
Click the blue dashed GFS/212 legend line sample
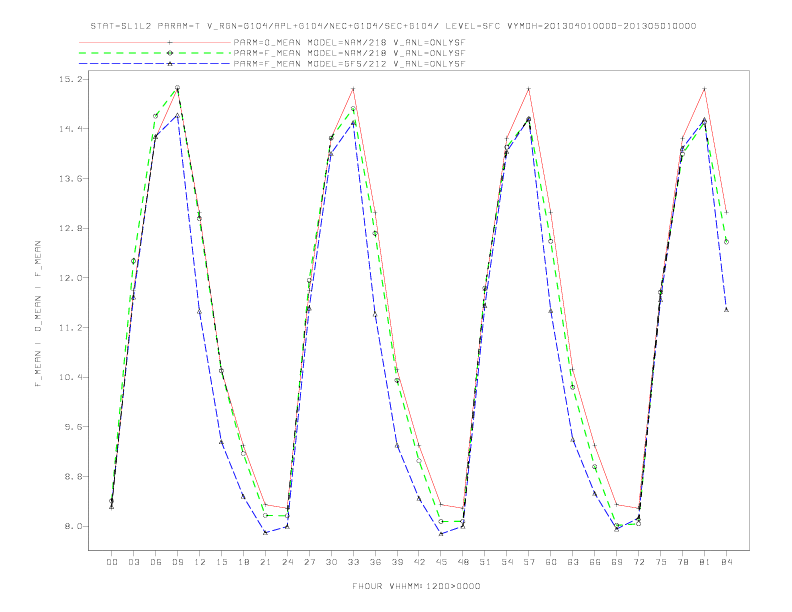(x=155, y=64)
